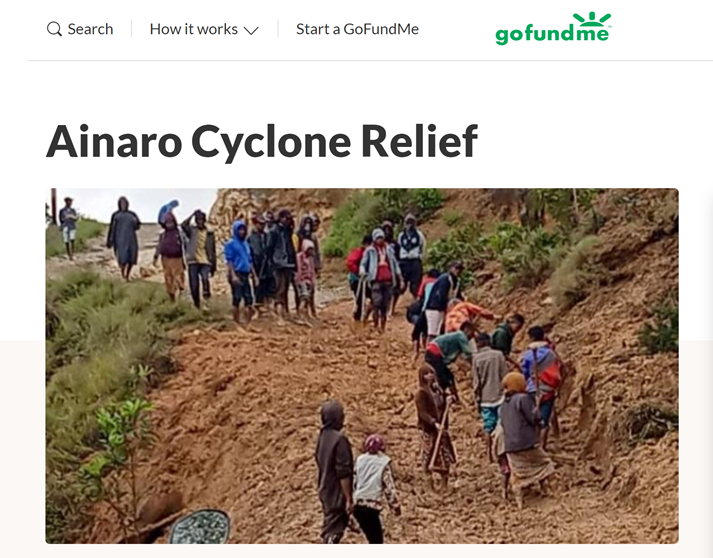Expand the chevron beside How it works
This screenshot has width=713, height=558.
pos(251,30)
